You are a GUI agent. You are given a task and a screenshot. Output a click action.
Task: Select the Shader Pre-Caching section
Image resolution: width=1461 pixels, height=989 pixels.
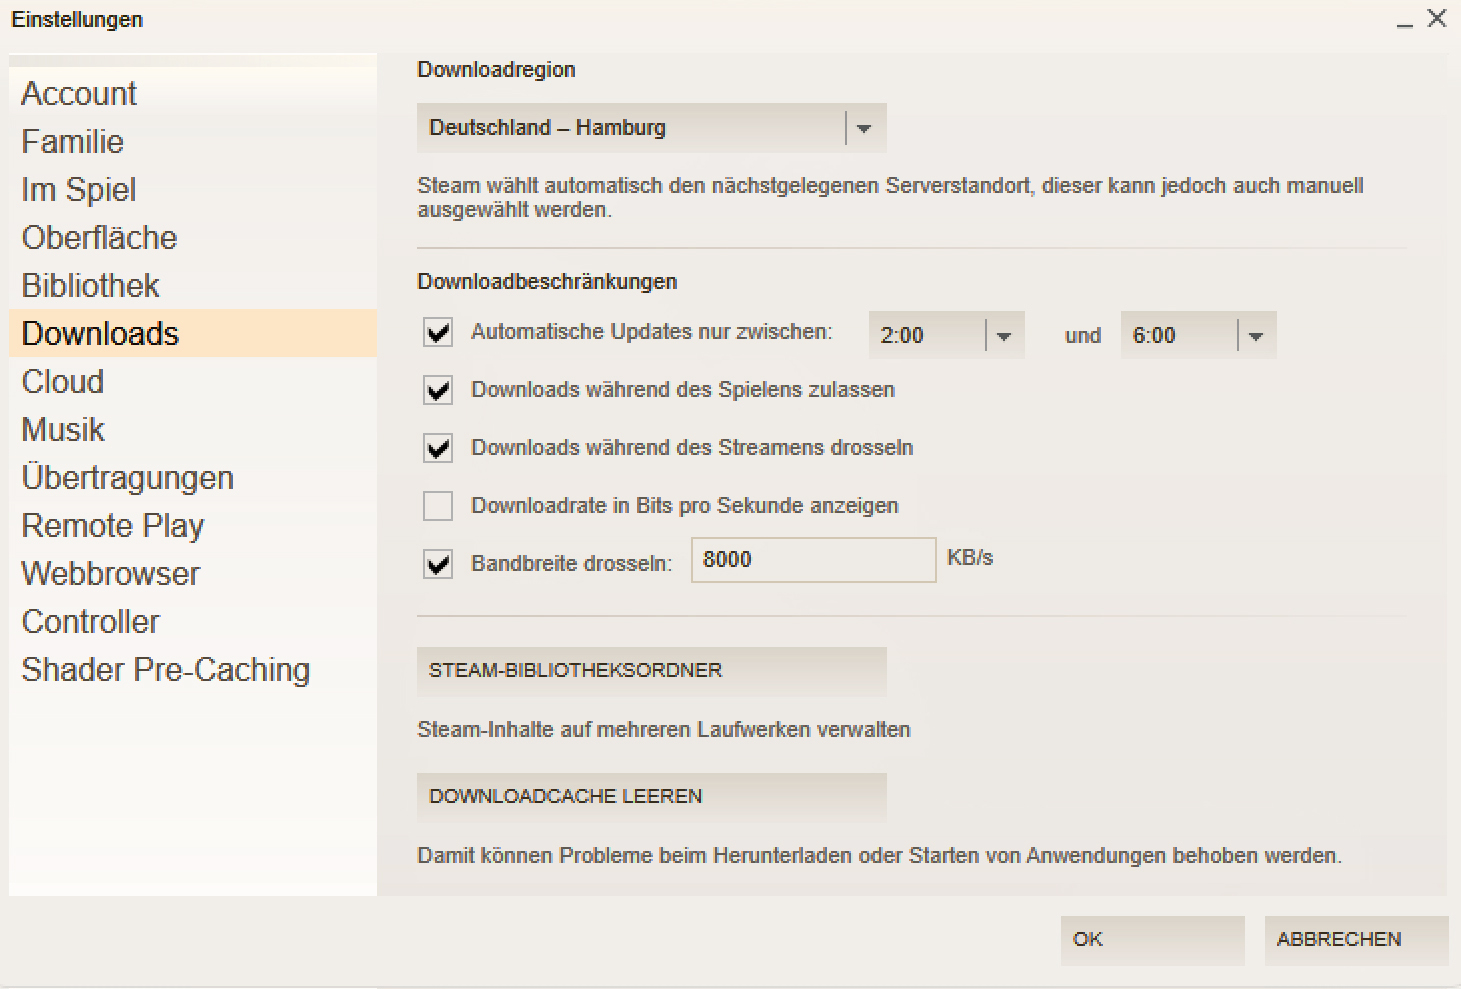(x=166, y=670)
